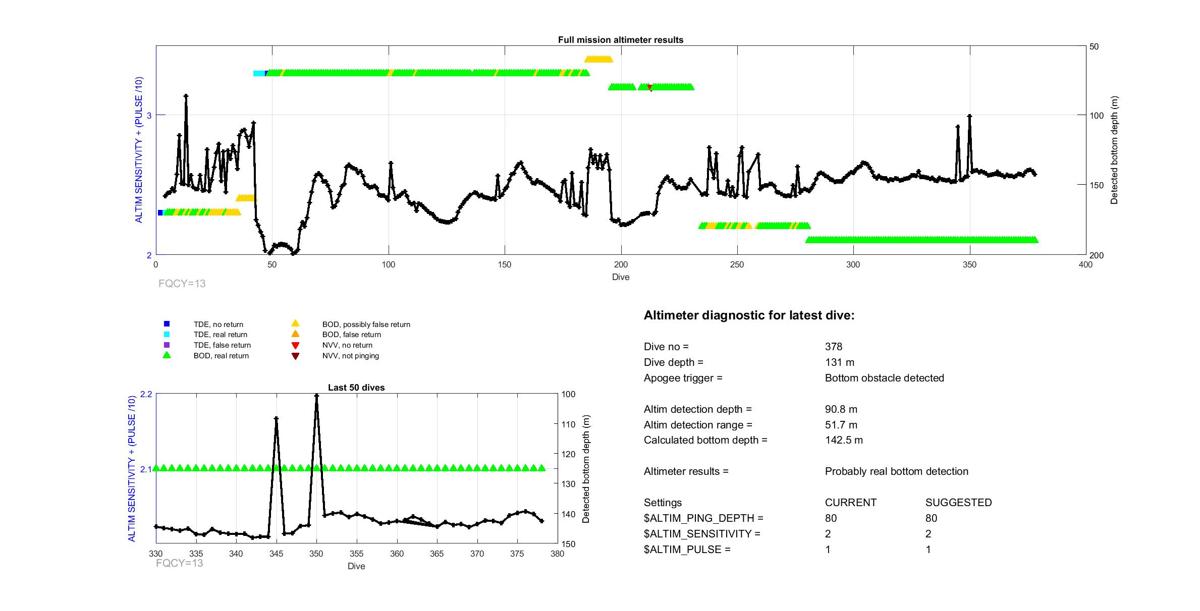Click the dive depth value '131 m'
The width and height of the screenshot is (1200, 611).
[x=840, y=362]
